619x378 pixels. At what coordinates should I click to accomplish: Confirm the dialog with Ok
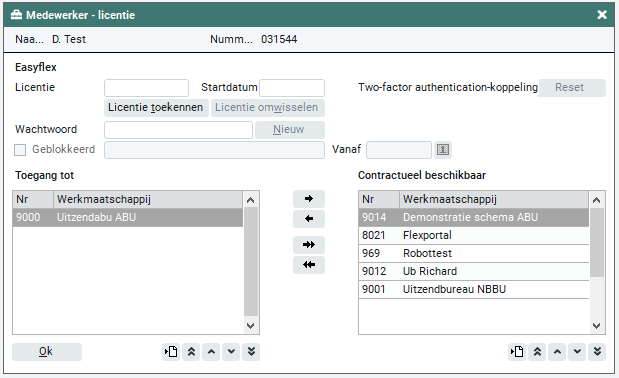47,352
